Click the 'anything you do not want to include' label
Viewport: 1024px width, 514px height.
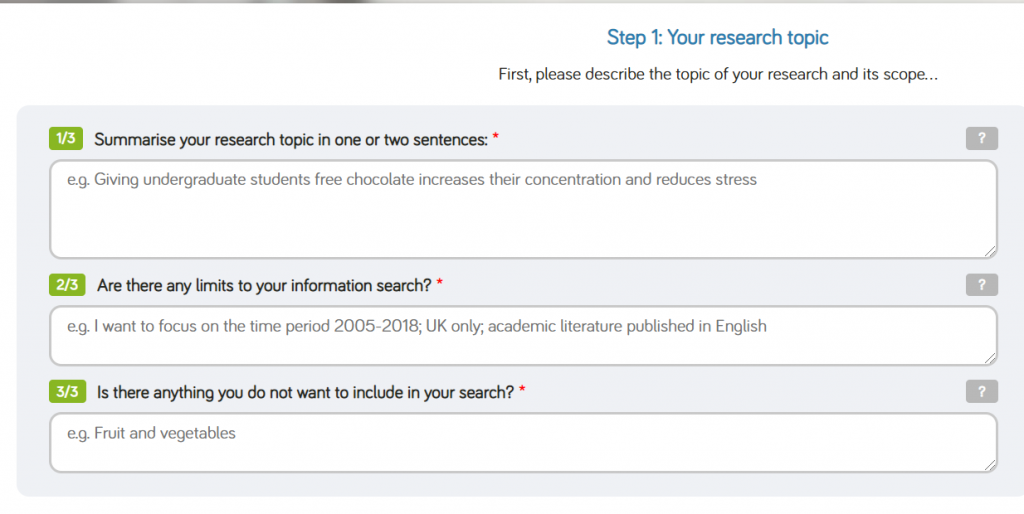coord(305,393)
